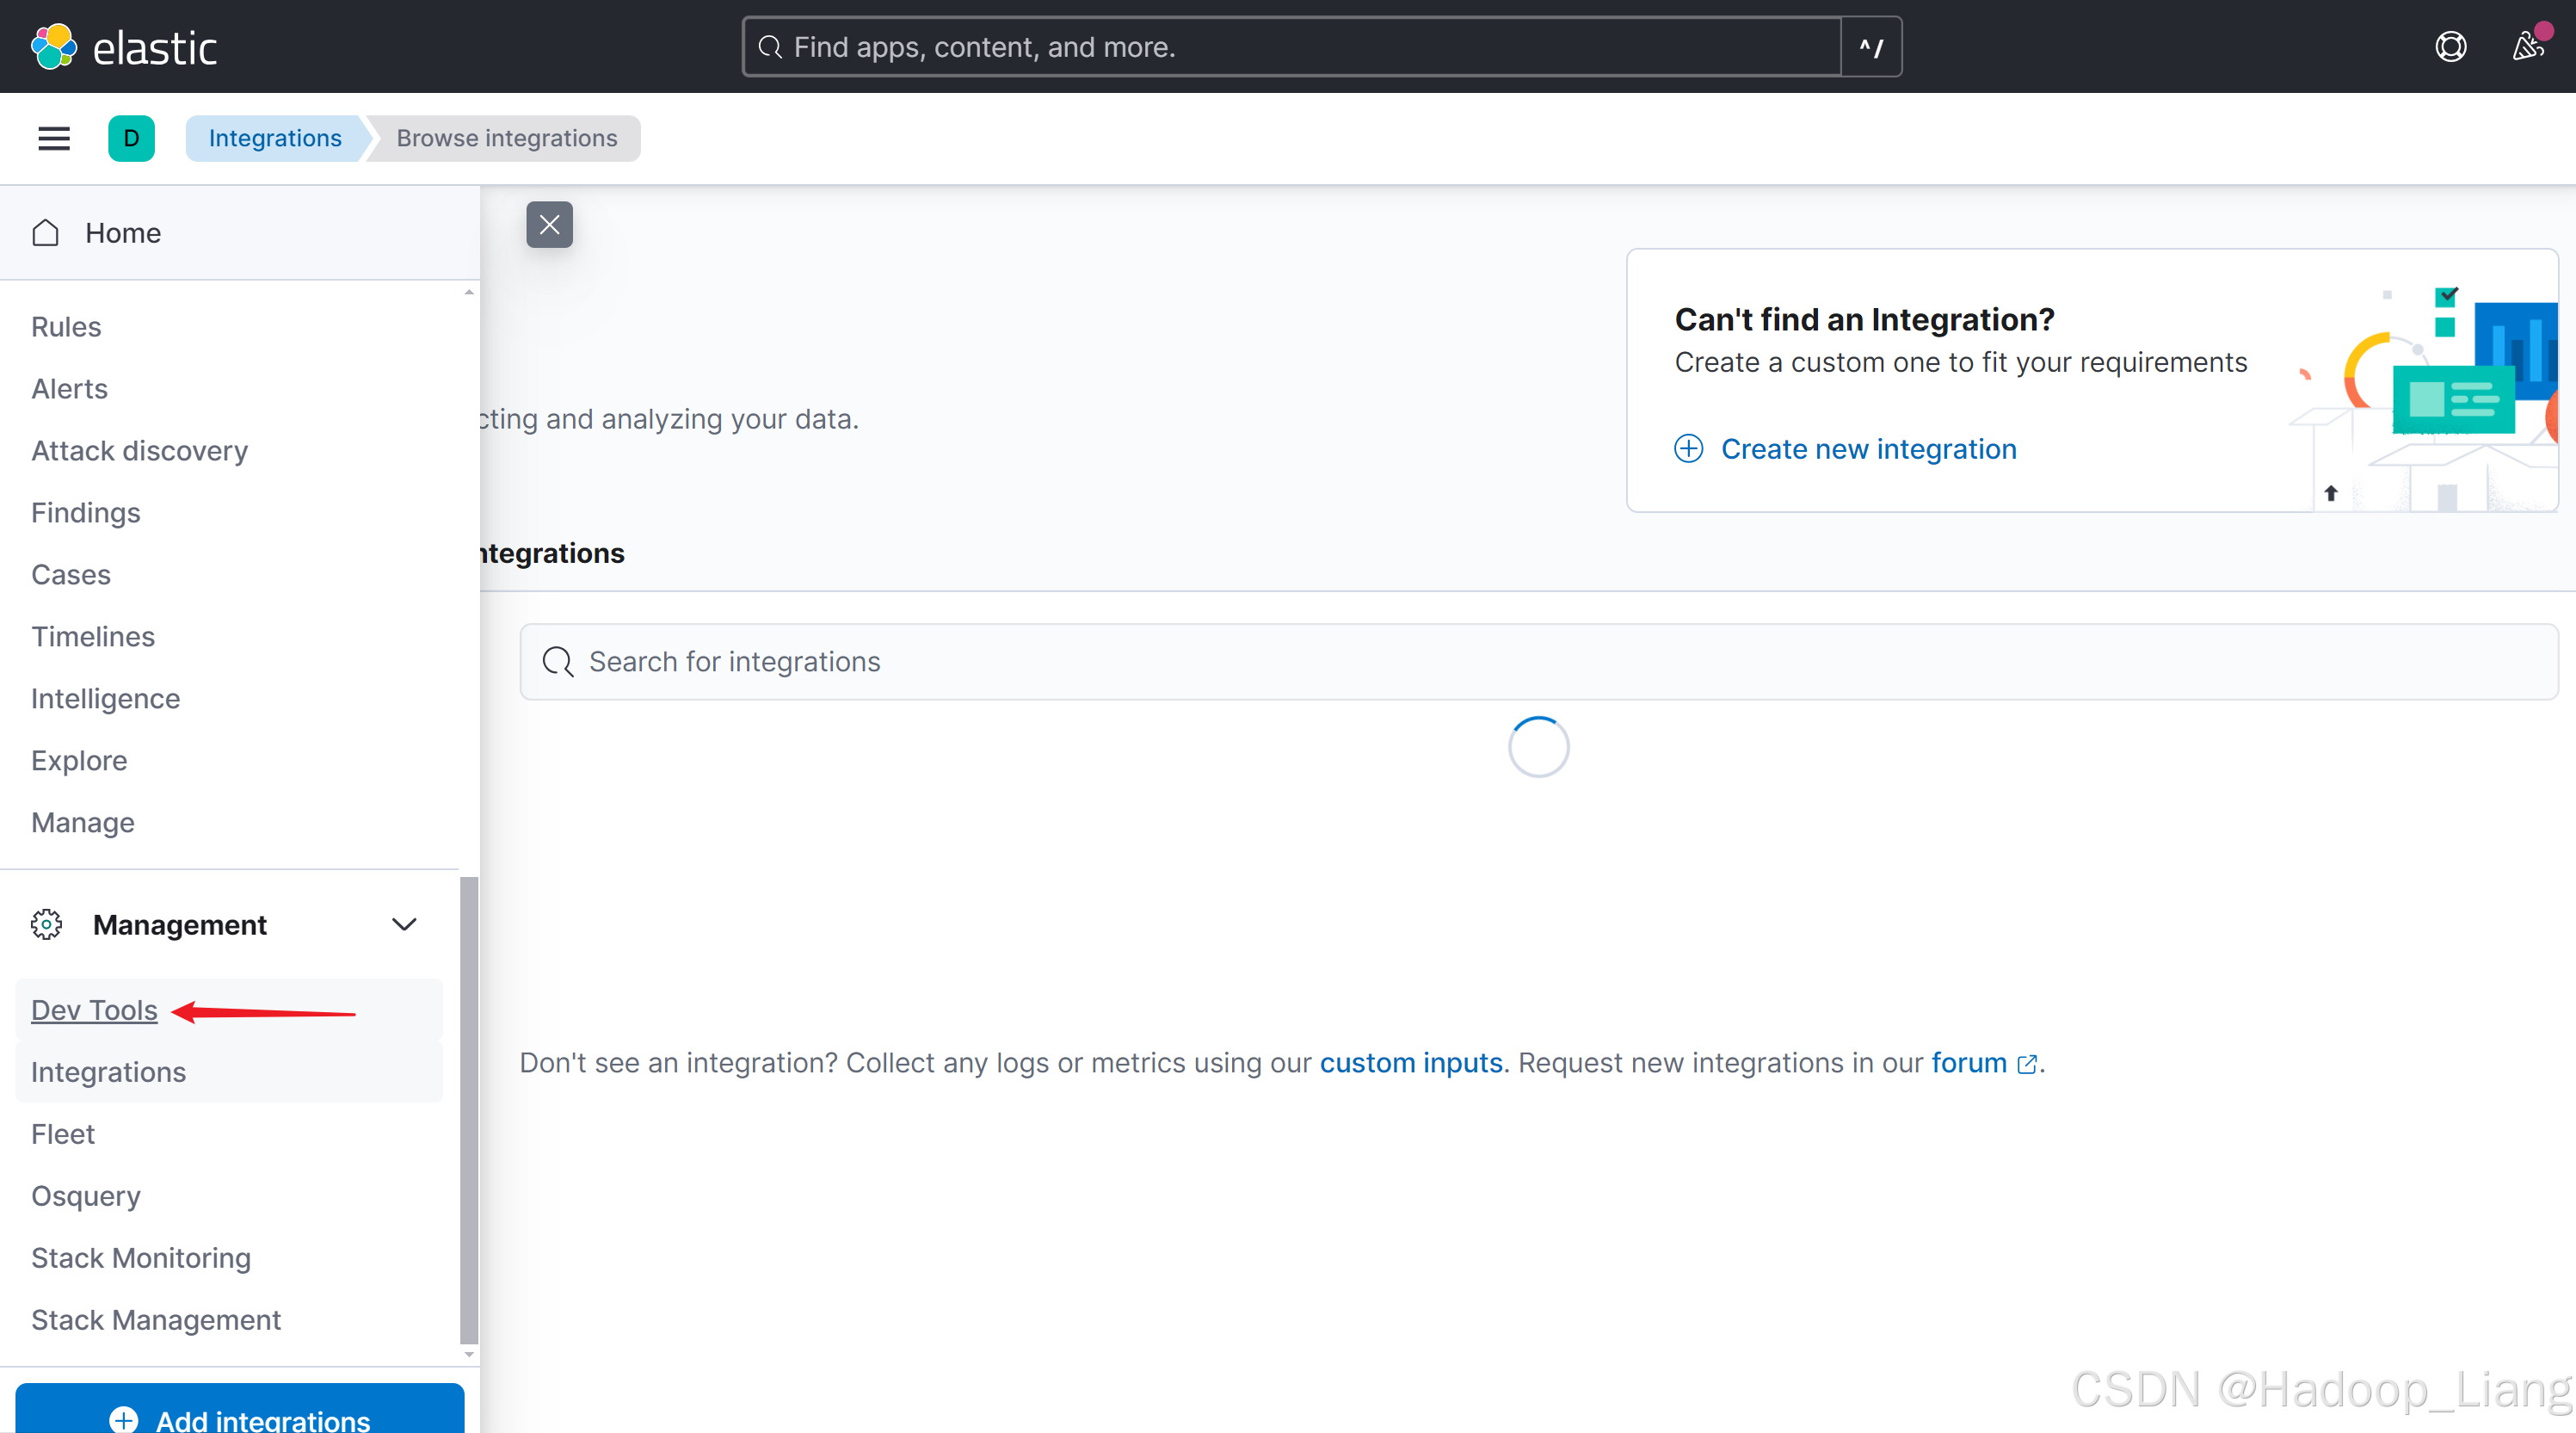Click the Add integrations button
This screenshot has width=2576, height=1433.
pyautogui.click(x=240, y=1410)
